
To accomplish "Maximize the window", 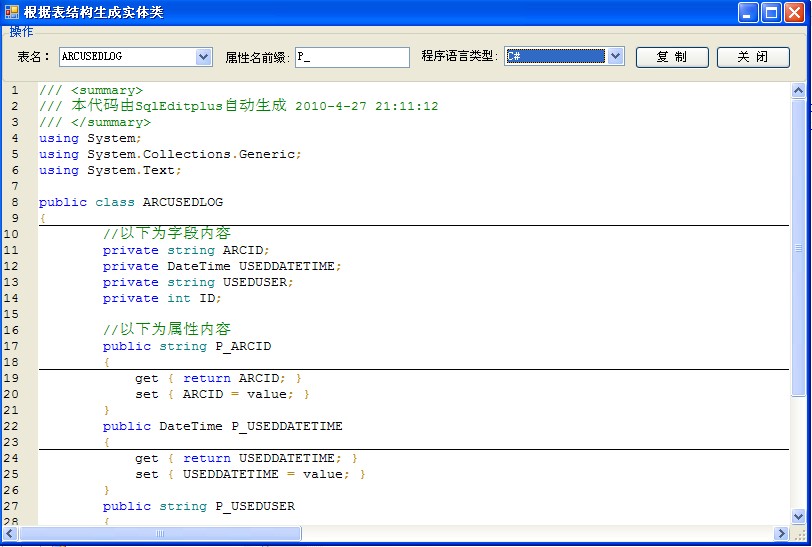I will click(x=771, y=12).
